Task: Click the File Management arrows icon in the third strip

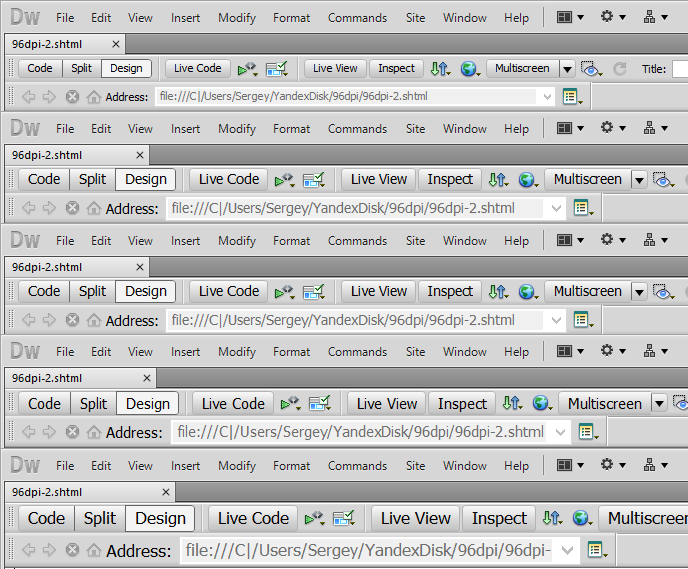Action: coord(498,291)
